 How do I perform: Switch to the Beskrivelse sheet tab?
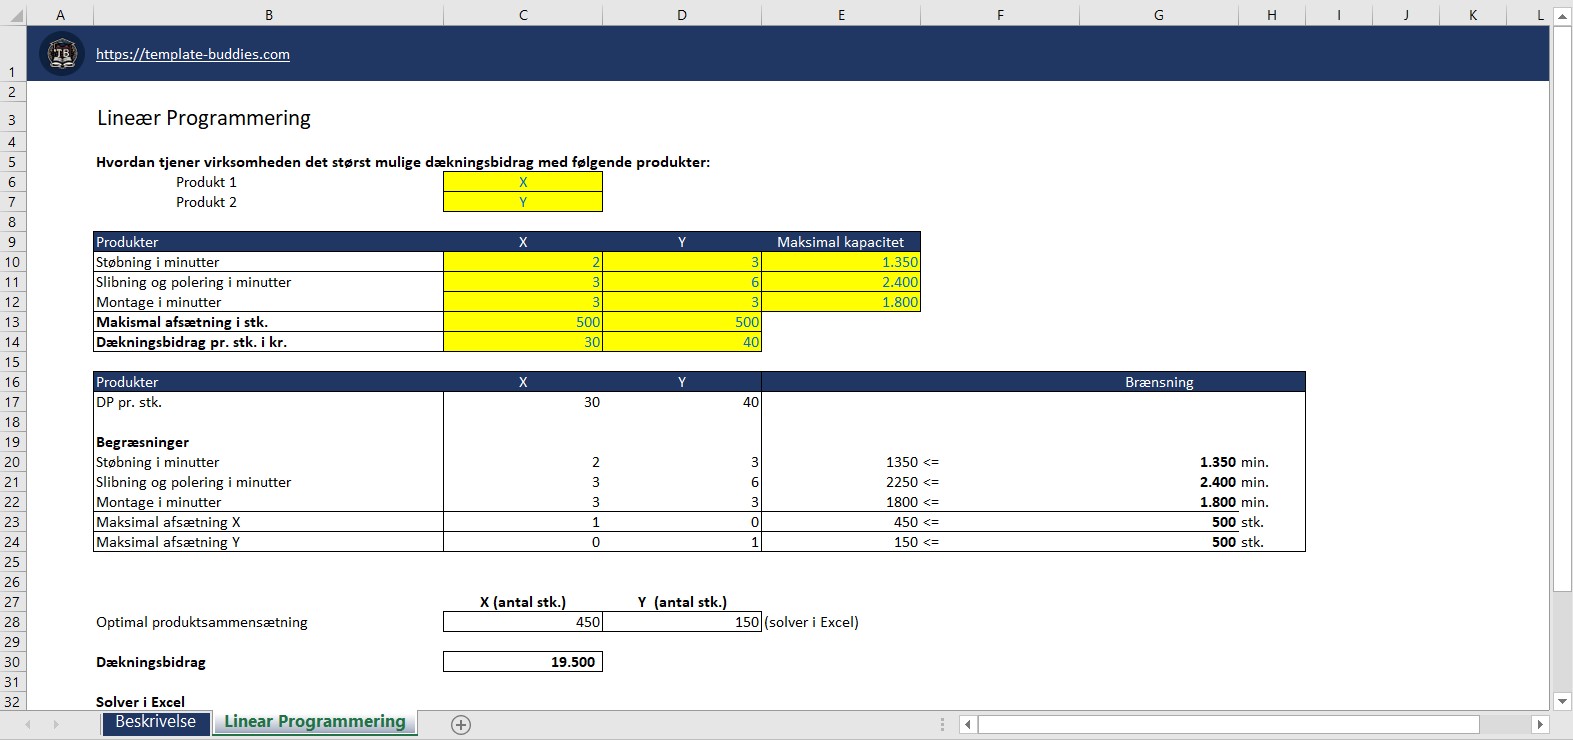pos(155,722)
